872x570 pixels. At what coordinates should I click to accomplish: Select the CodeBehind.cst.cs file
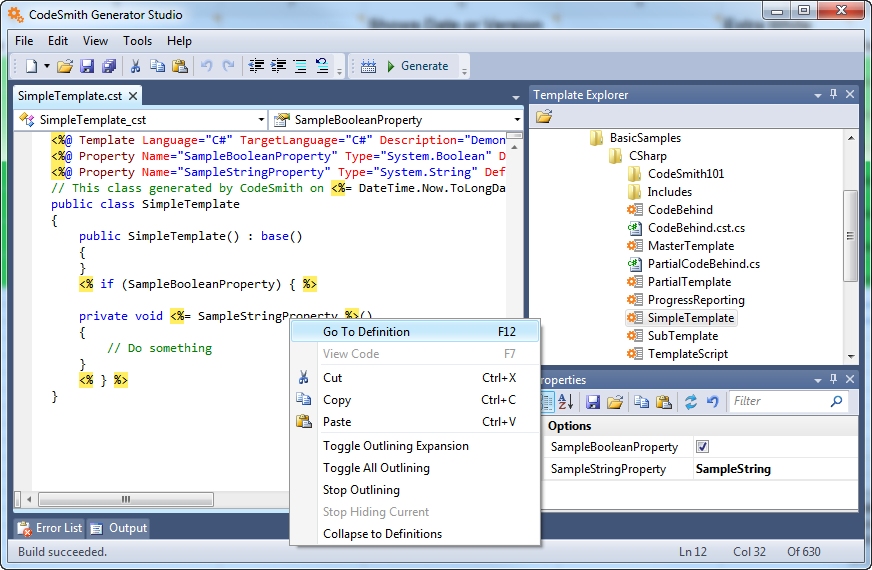coord(696,228)
